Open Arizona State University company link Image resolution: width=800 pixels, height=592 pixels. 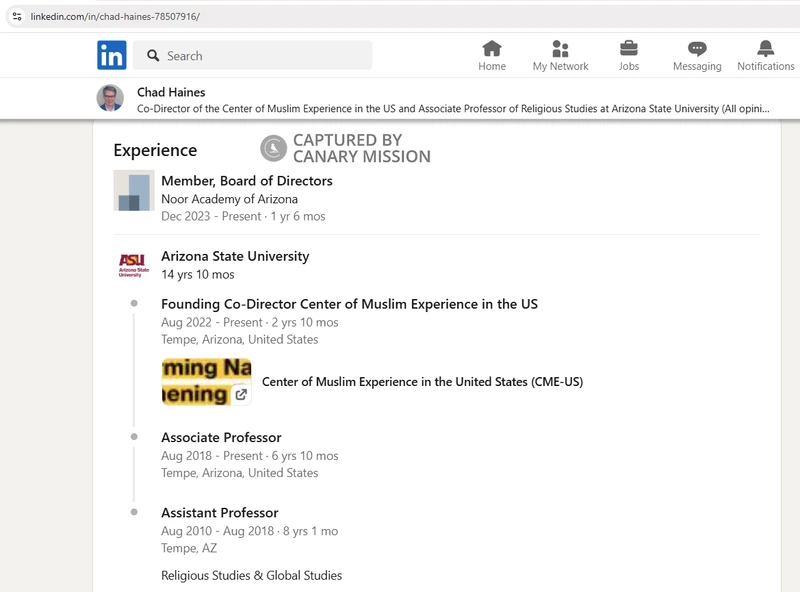coord(235,256)
